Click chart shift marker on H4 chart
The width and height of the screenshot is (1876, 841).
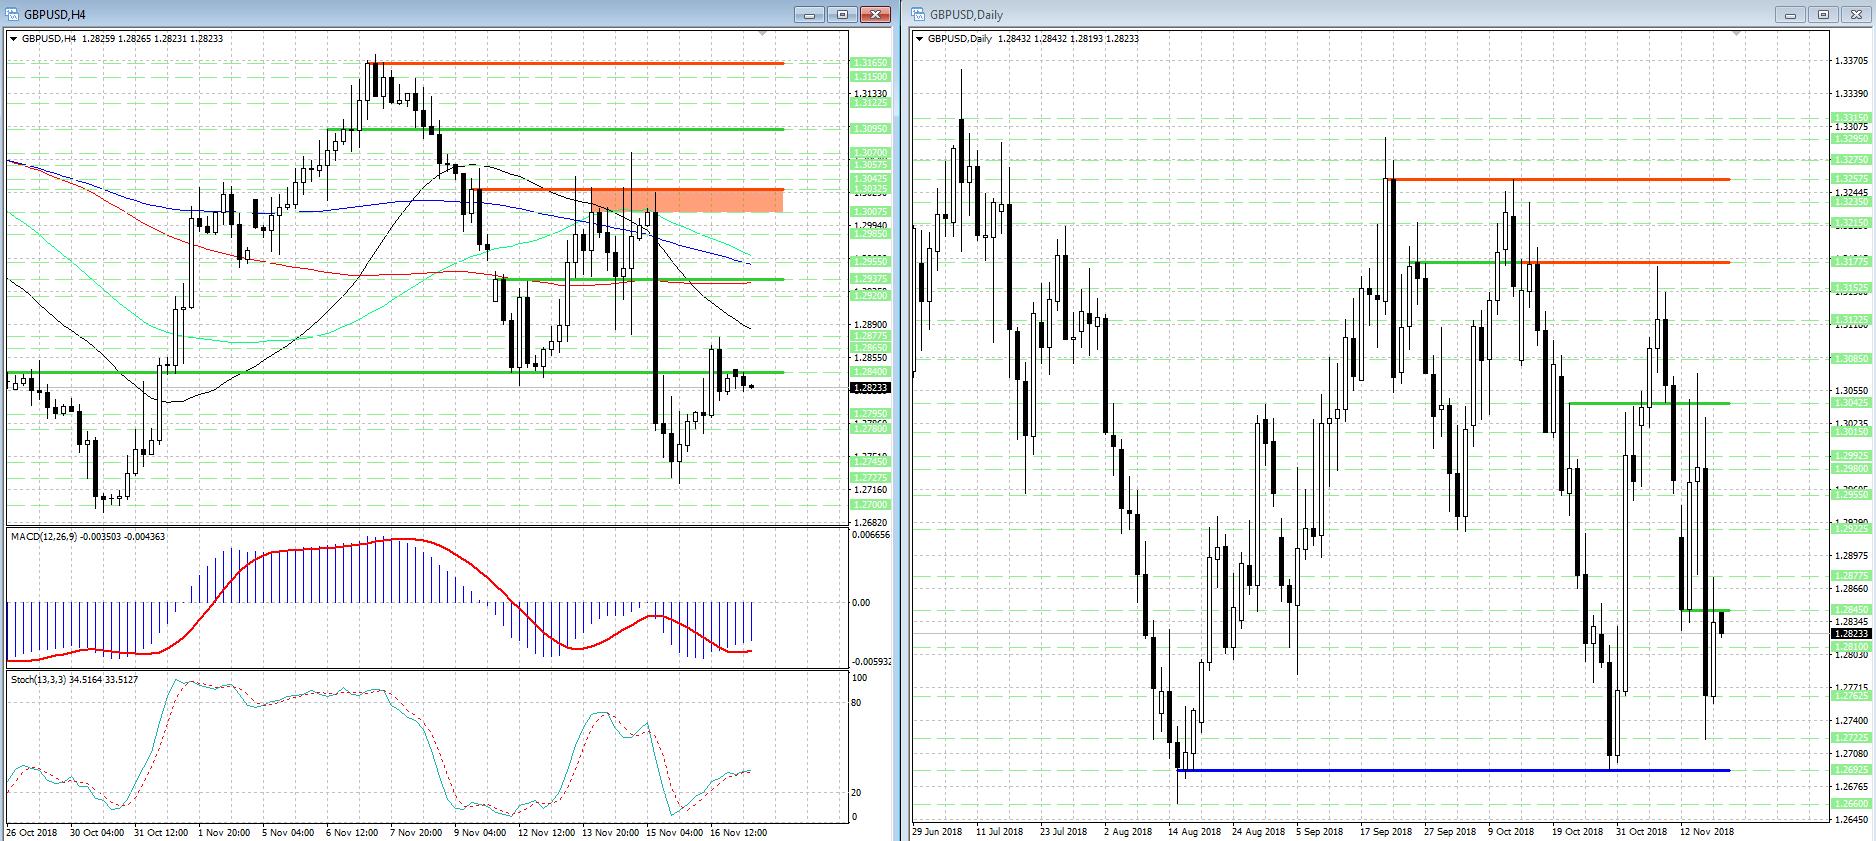pos(763,34)
